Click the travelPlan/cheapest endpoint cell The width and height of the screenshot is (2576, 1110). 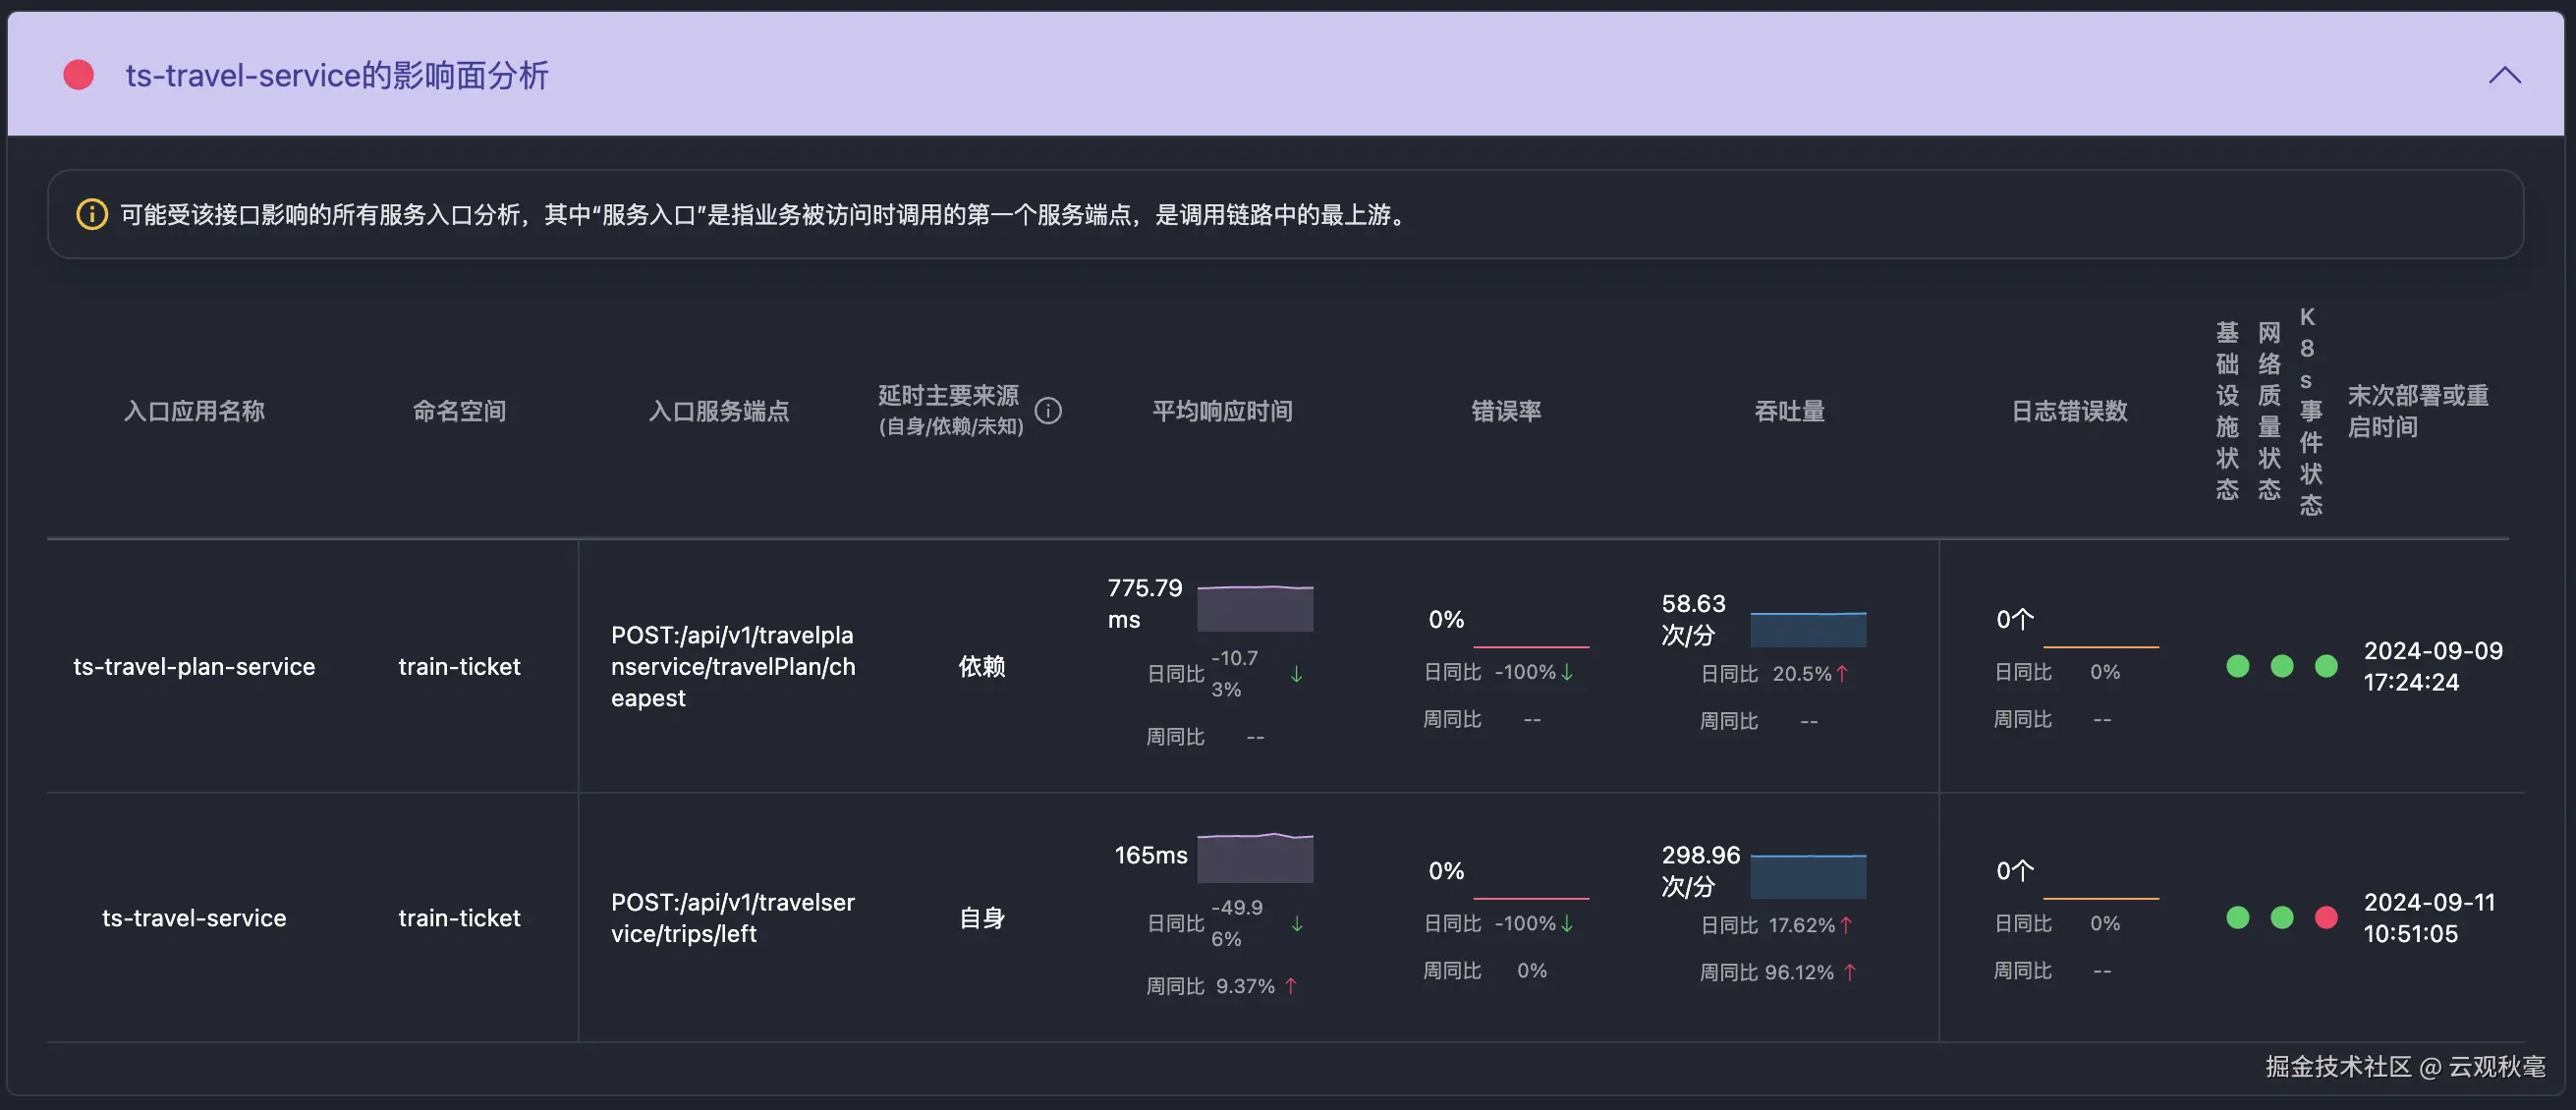coord(733,667)
